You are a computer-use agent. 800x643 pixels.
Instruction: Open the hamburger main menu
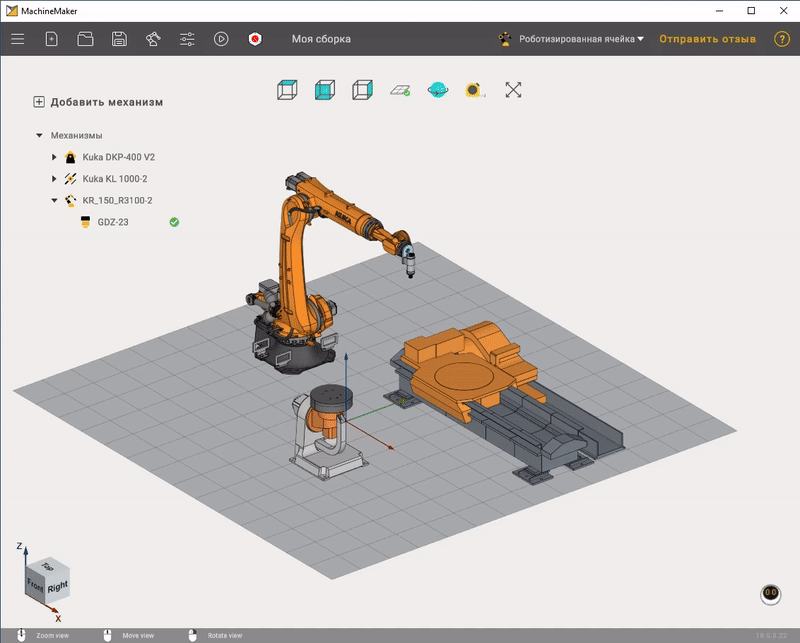click(17, 39)
